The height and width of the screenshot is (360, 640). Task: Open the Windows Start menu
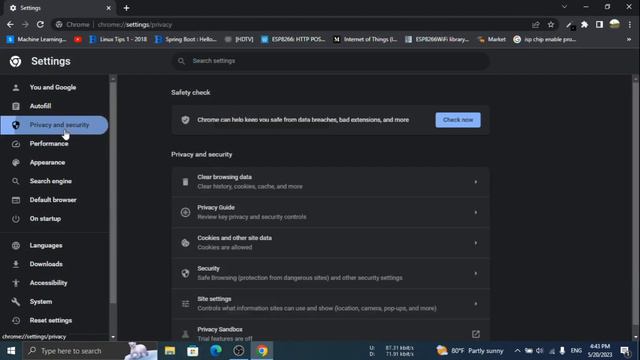(x=11, y=351)
